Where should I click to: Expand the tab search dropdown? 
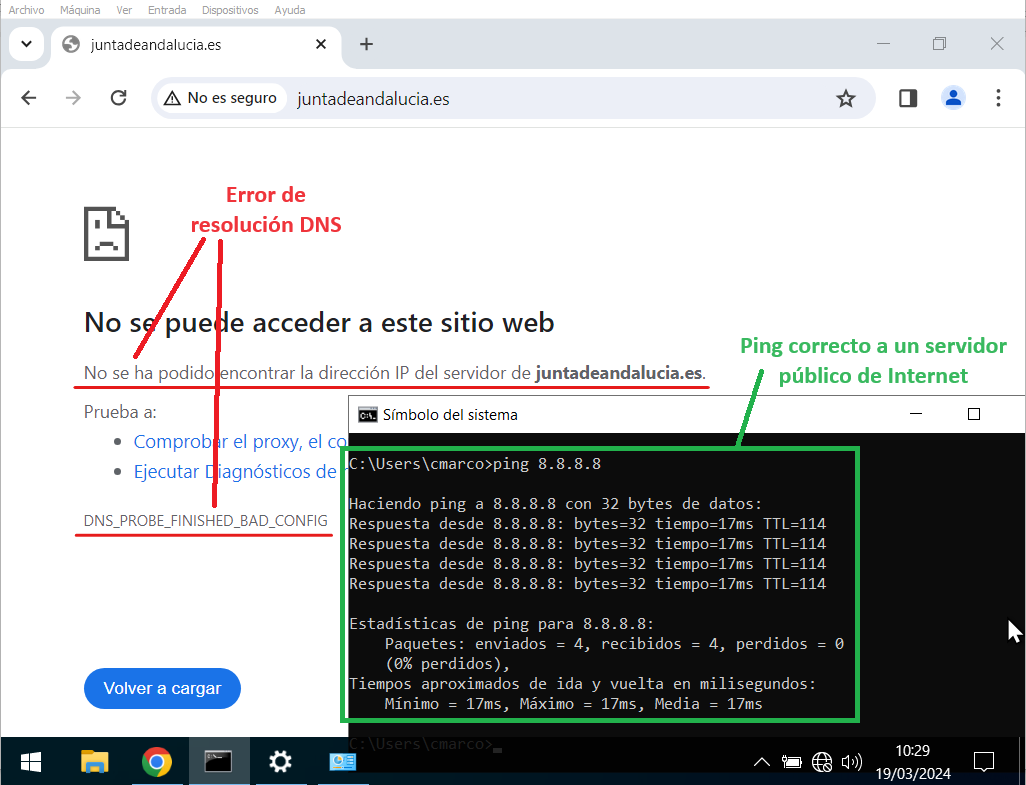click(x=27, y=44)
